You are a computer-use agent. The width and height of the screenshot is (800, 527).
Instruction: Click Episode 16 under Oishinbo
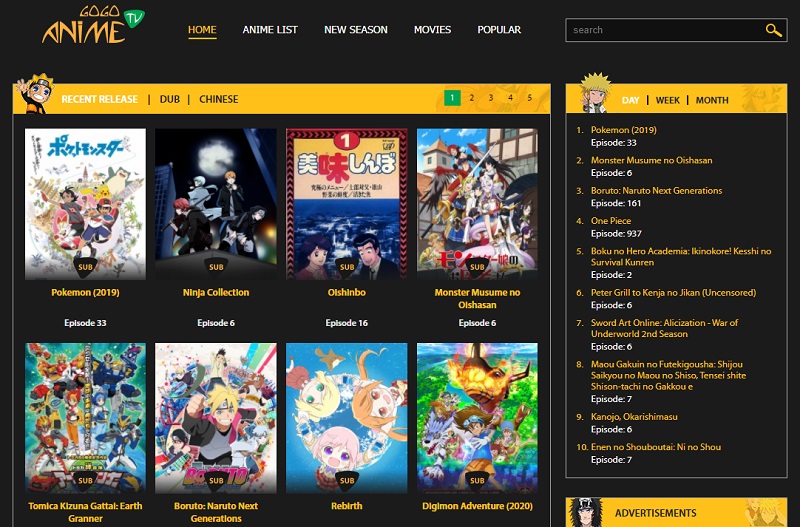[347, 323]
